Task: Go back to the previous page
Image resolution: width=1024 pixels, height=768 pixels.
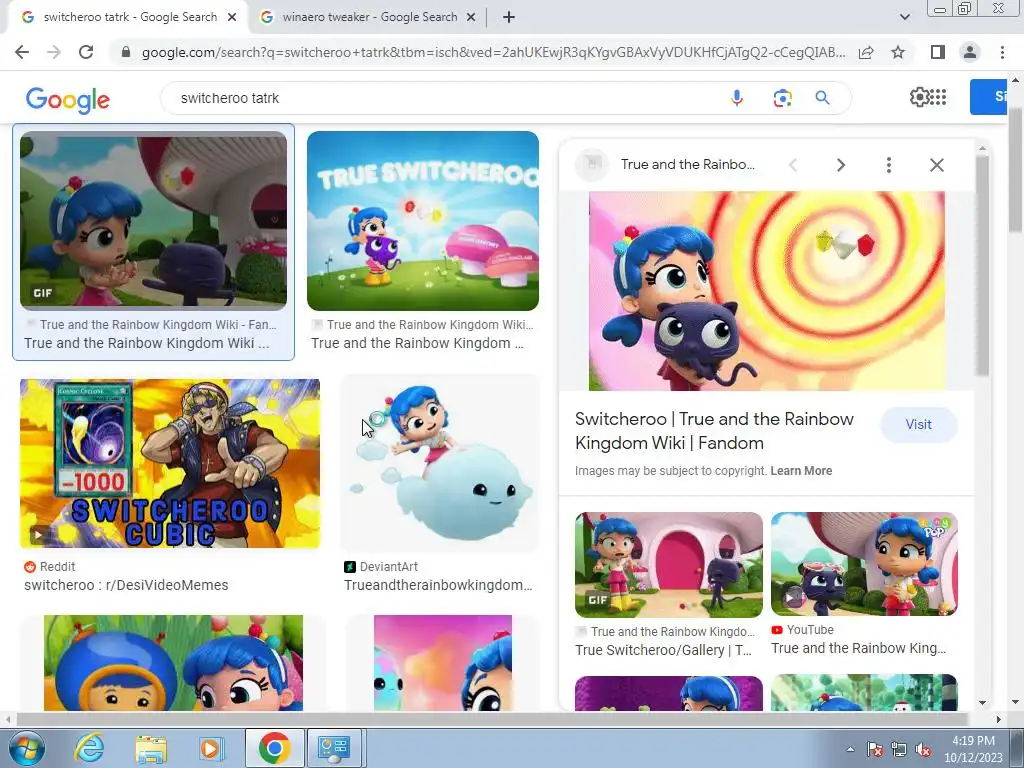Action: pyautogui.click(x=22, y=52)
